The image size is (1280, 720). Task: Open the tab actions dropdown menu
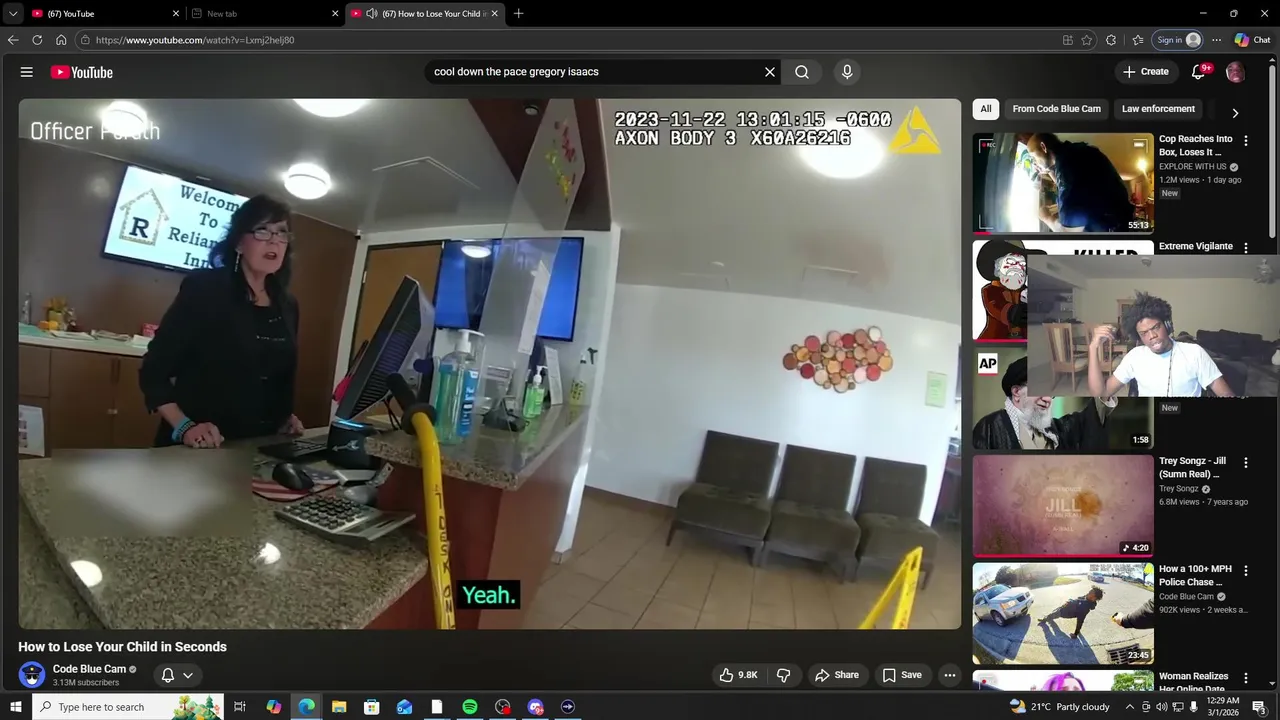click(12, 13)
